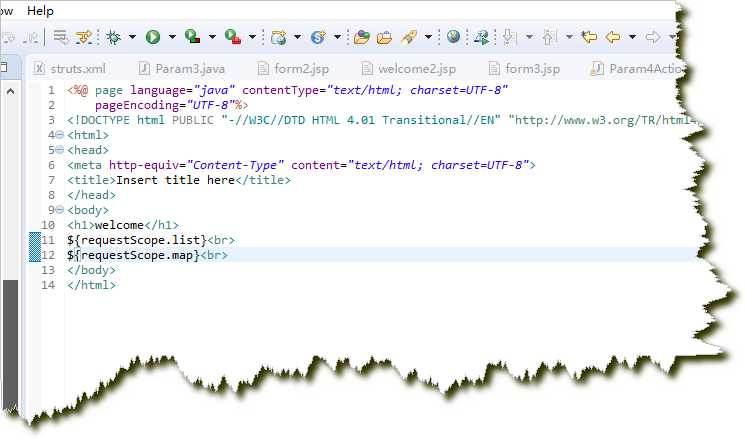Navigate Back with yellow left arrow
Screen dimensions: 745x439
click(613, 37)
